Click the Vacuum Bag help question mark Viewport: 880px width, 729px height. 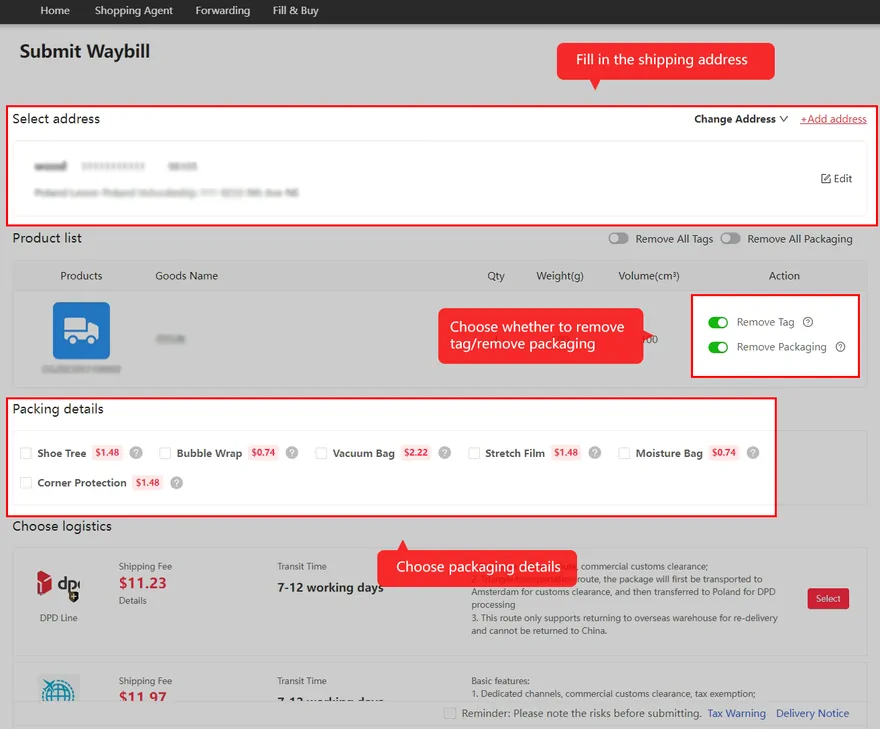click(444, 453)
